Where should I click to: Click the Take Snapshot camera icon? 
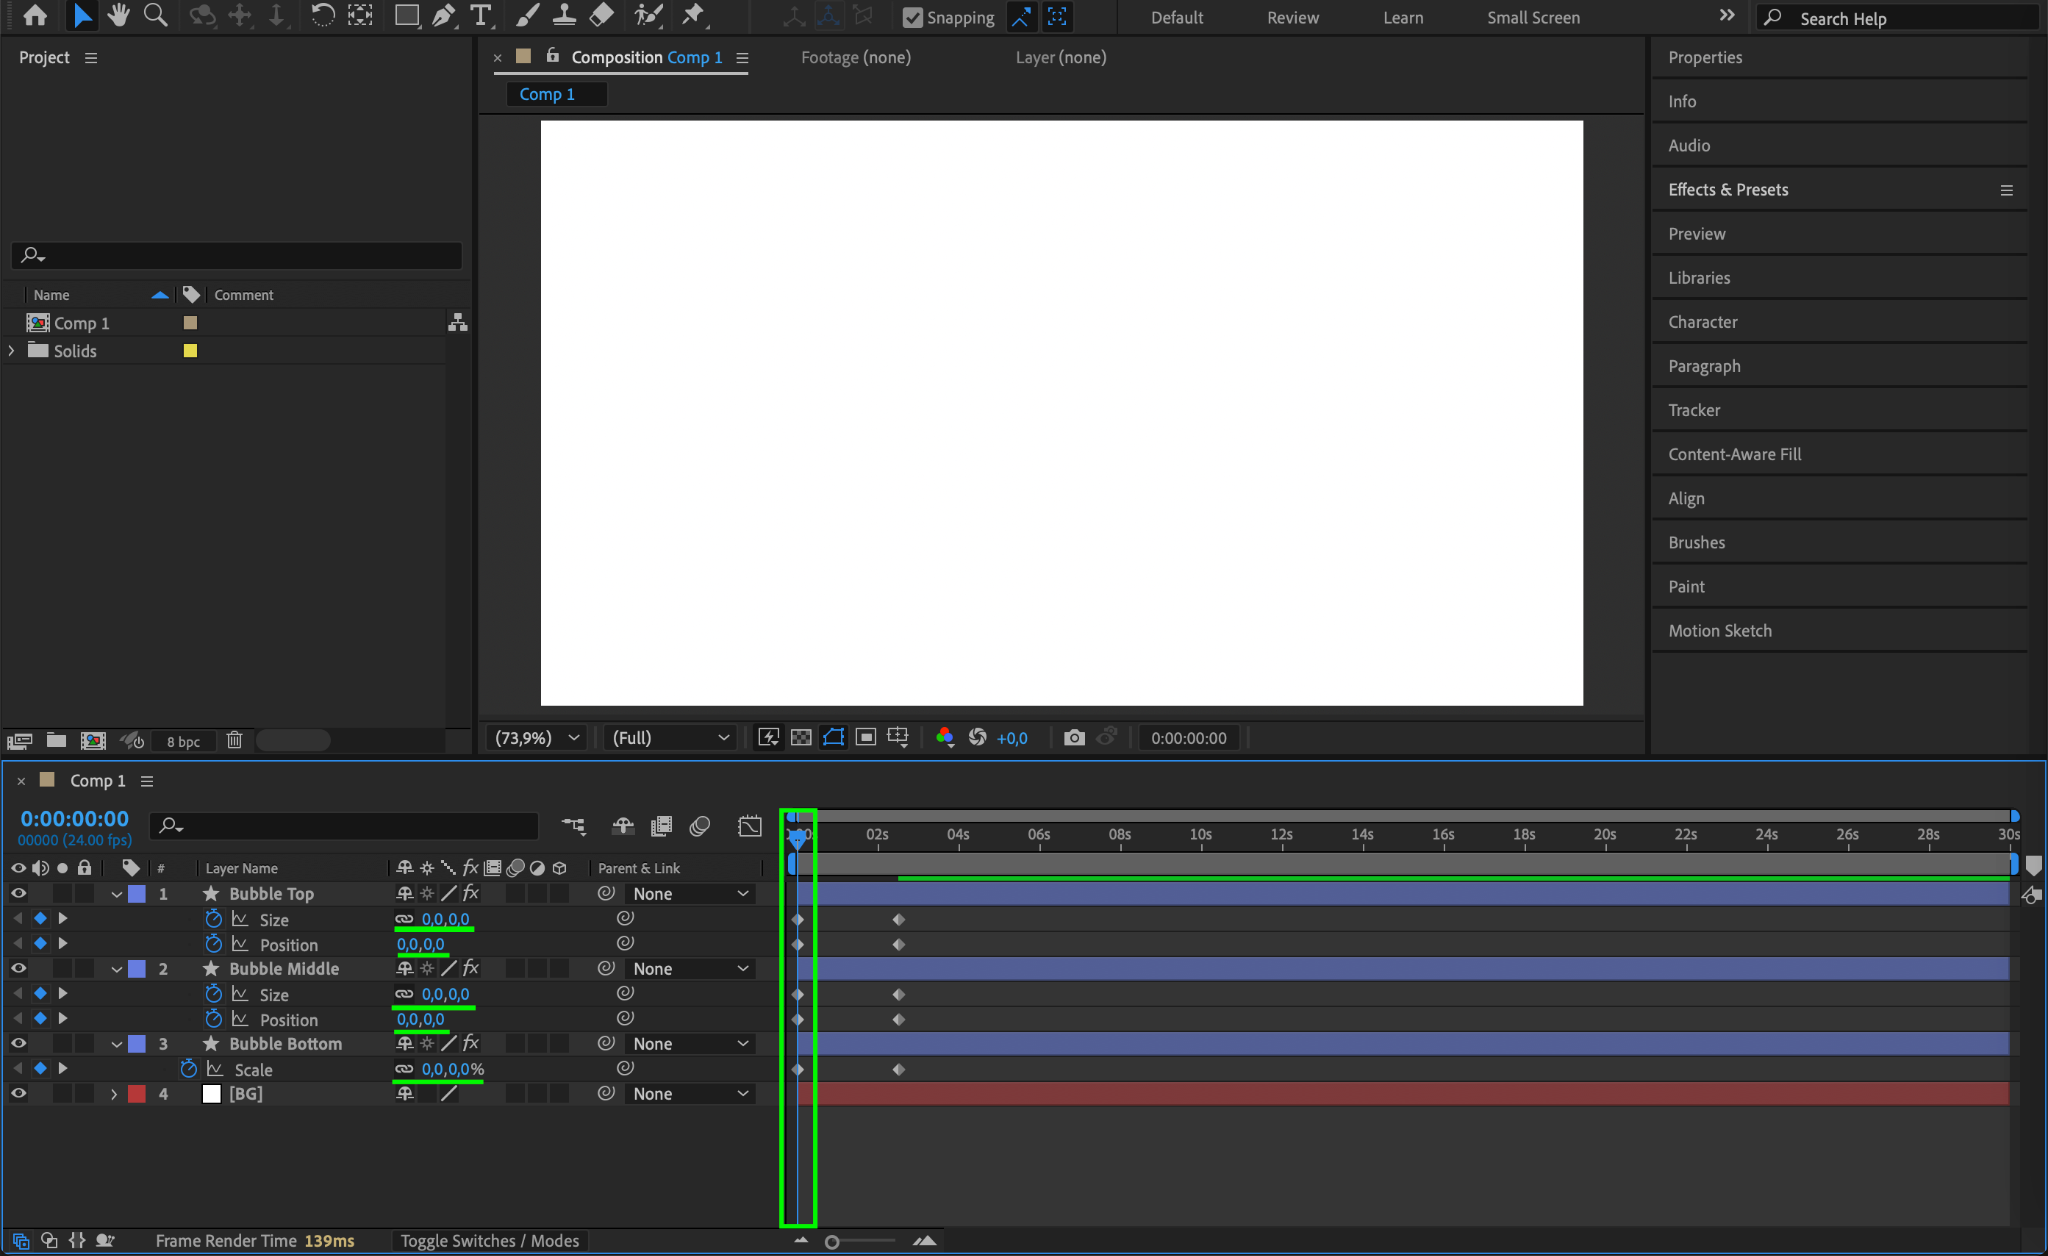(1074, 737)
